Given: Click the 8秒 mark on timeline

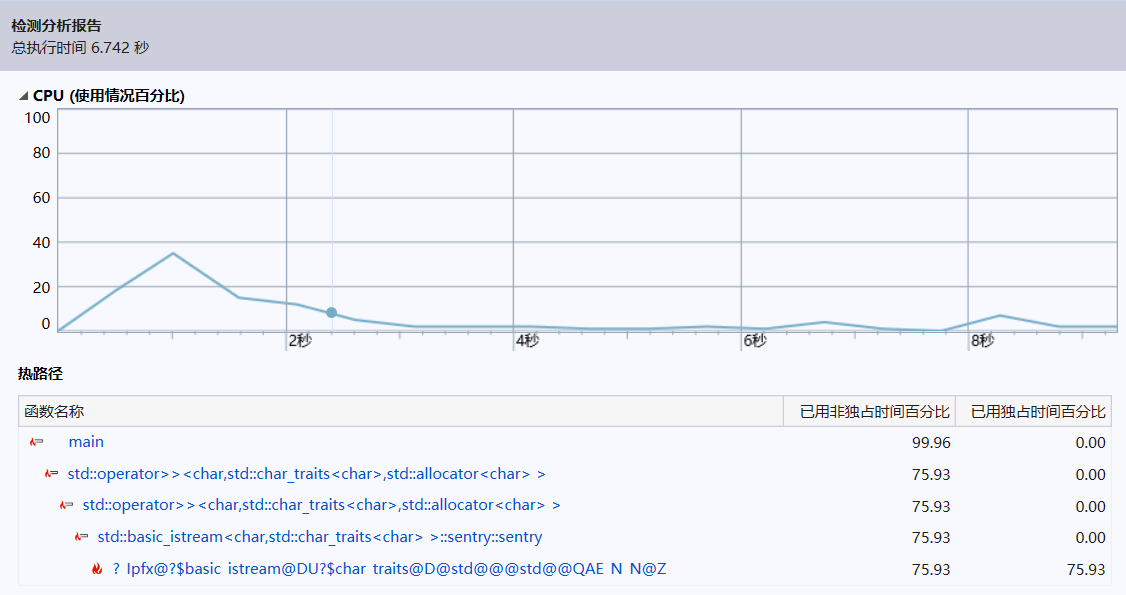Looking at the screenshot, I should tap(982, 341).
